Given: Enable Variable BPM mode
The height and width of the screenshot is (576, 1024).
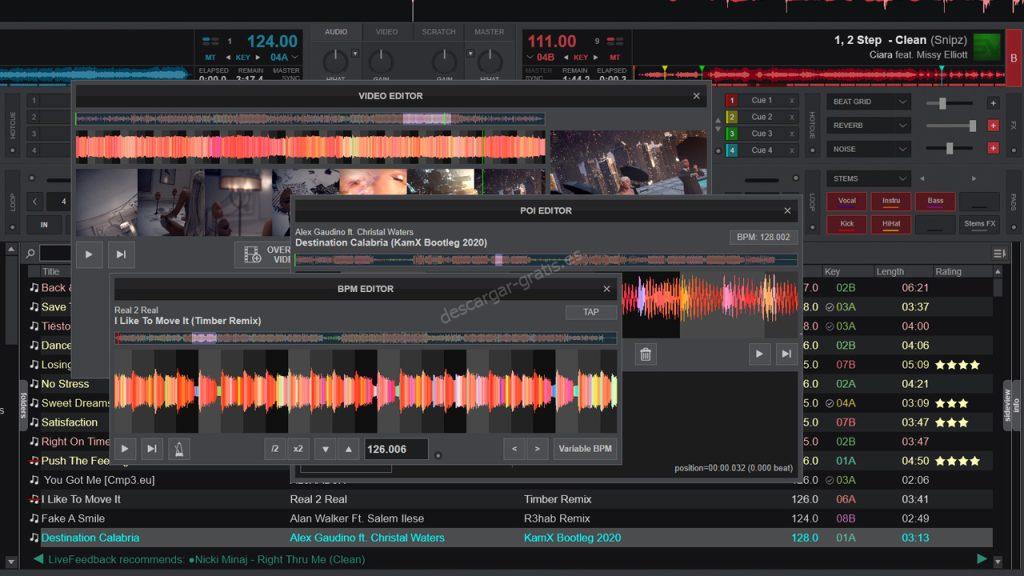Looking at the screenshot, I should point(585,448).
